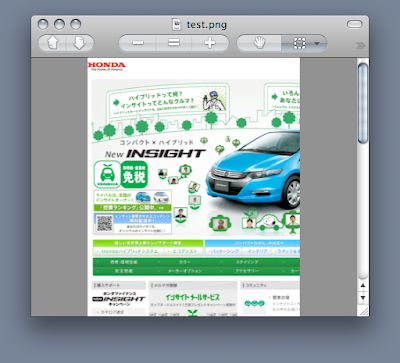The width and height of the screenshot is (400, 363).
Task: Click the window resize grip corner
Action: click(363, 311)
